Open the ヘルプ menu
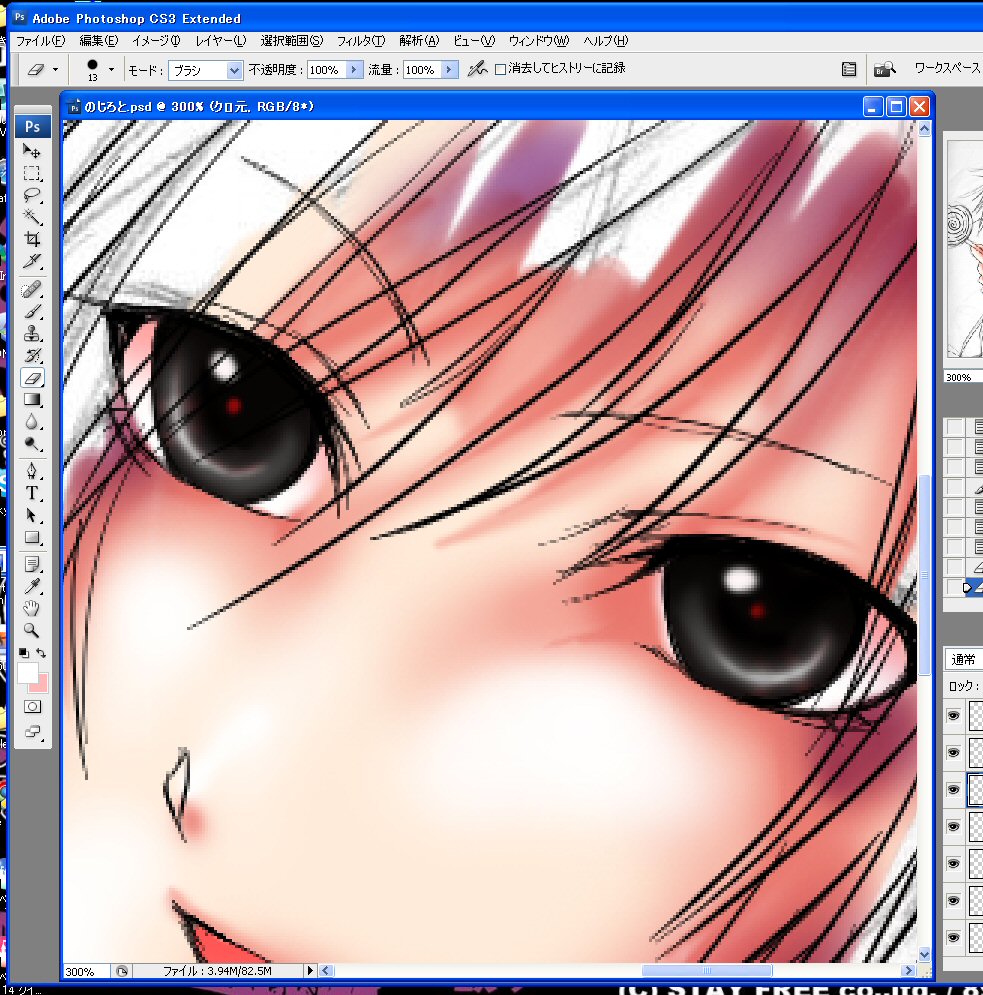The height and width of the screenshot is (995, 983). click(x=605, y=41)
